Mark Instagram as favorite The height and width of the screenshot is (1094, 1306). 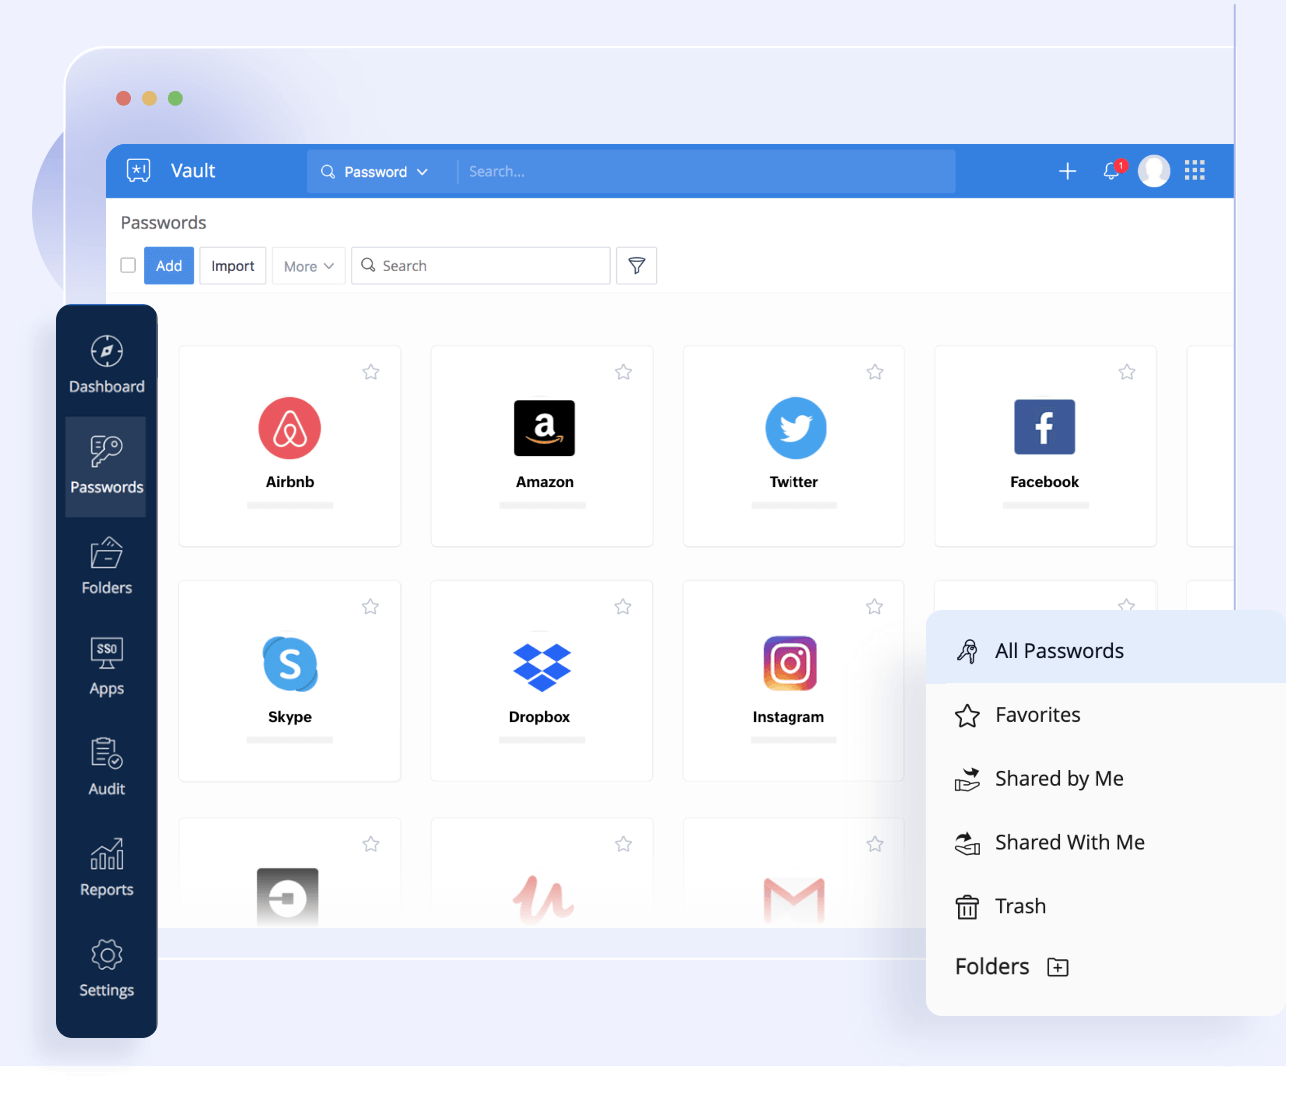[x=874, y=607]
